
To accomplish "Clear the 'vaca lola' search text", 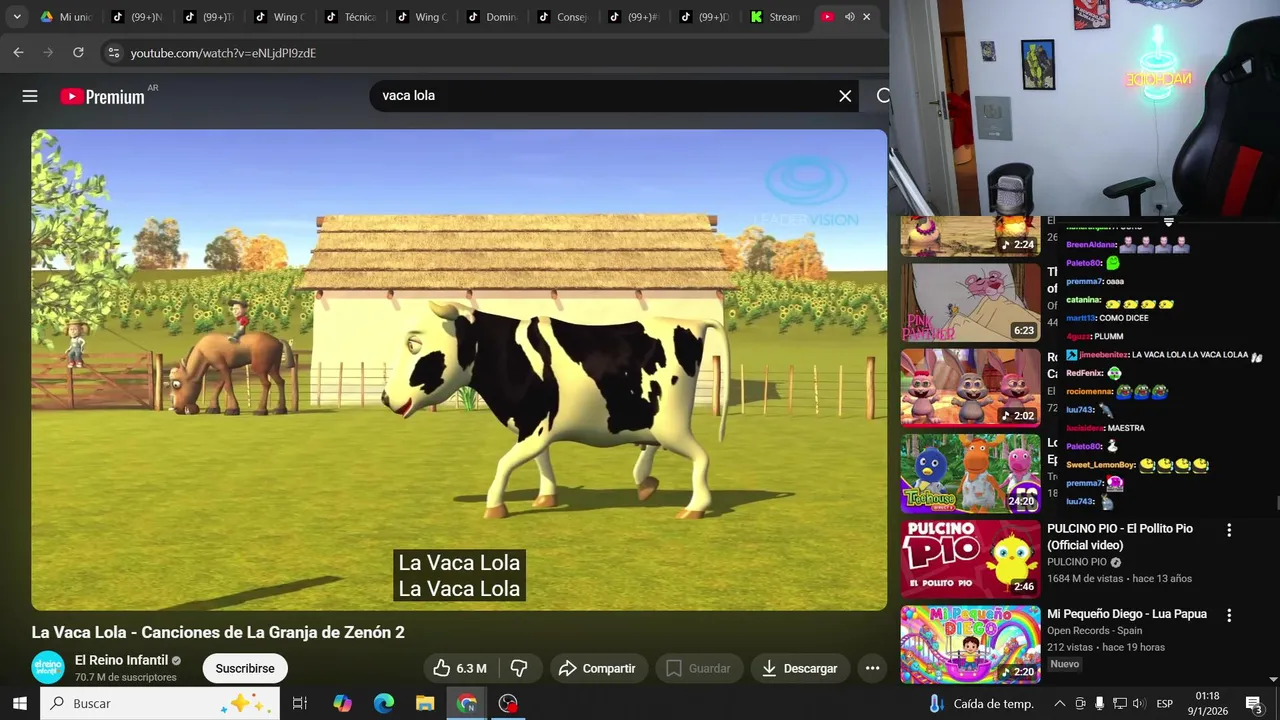I will 845,96.
